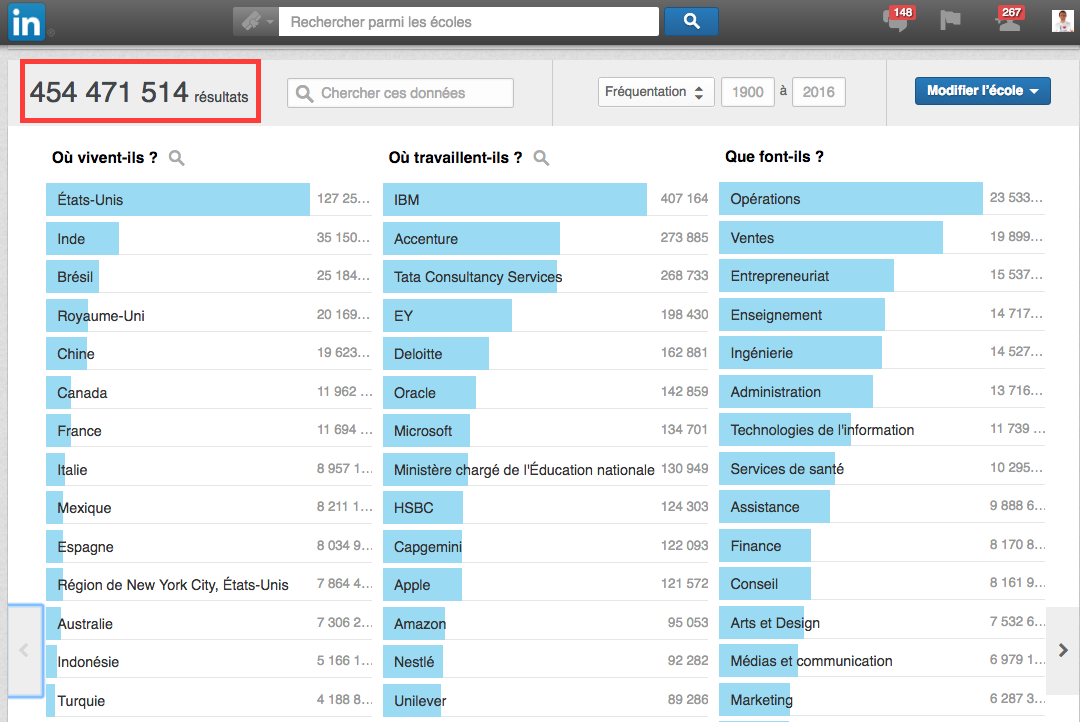Click the LinkedIn logo
Viewport: 1080px width, 722px height.
click(x=25, y=22)
